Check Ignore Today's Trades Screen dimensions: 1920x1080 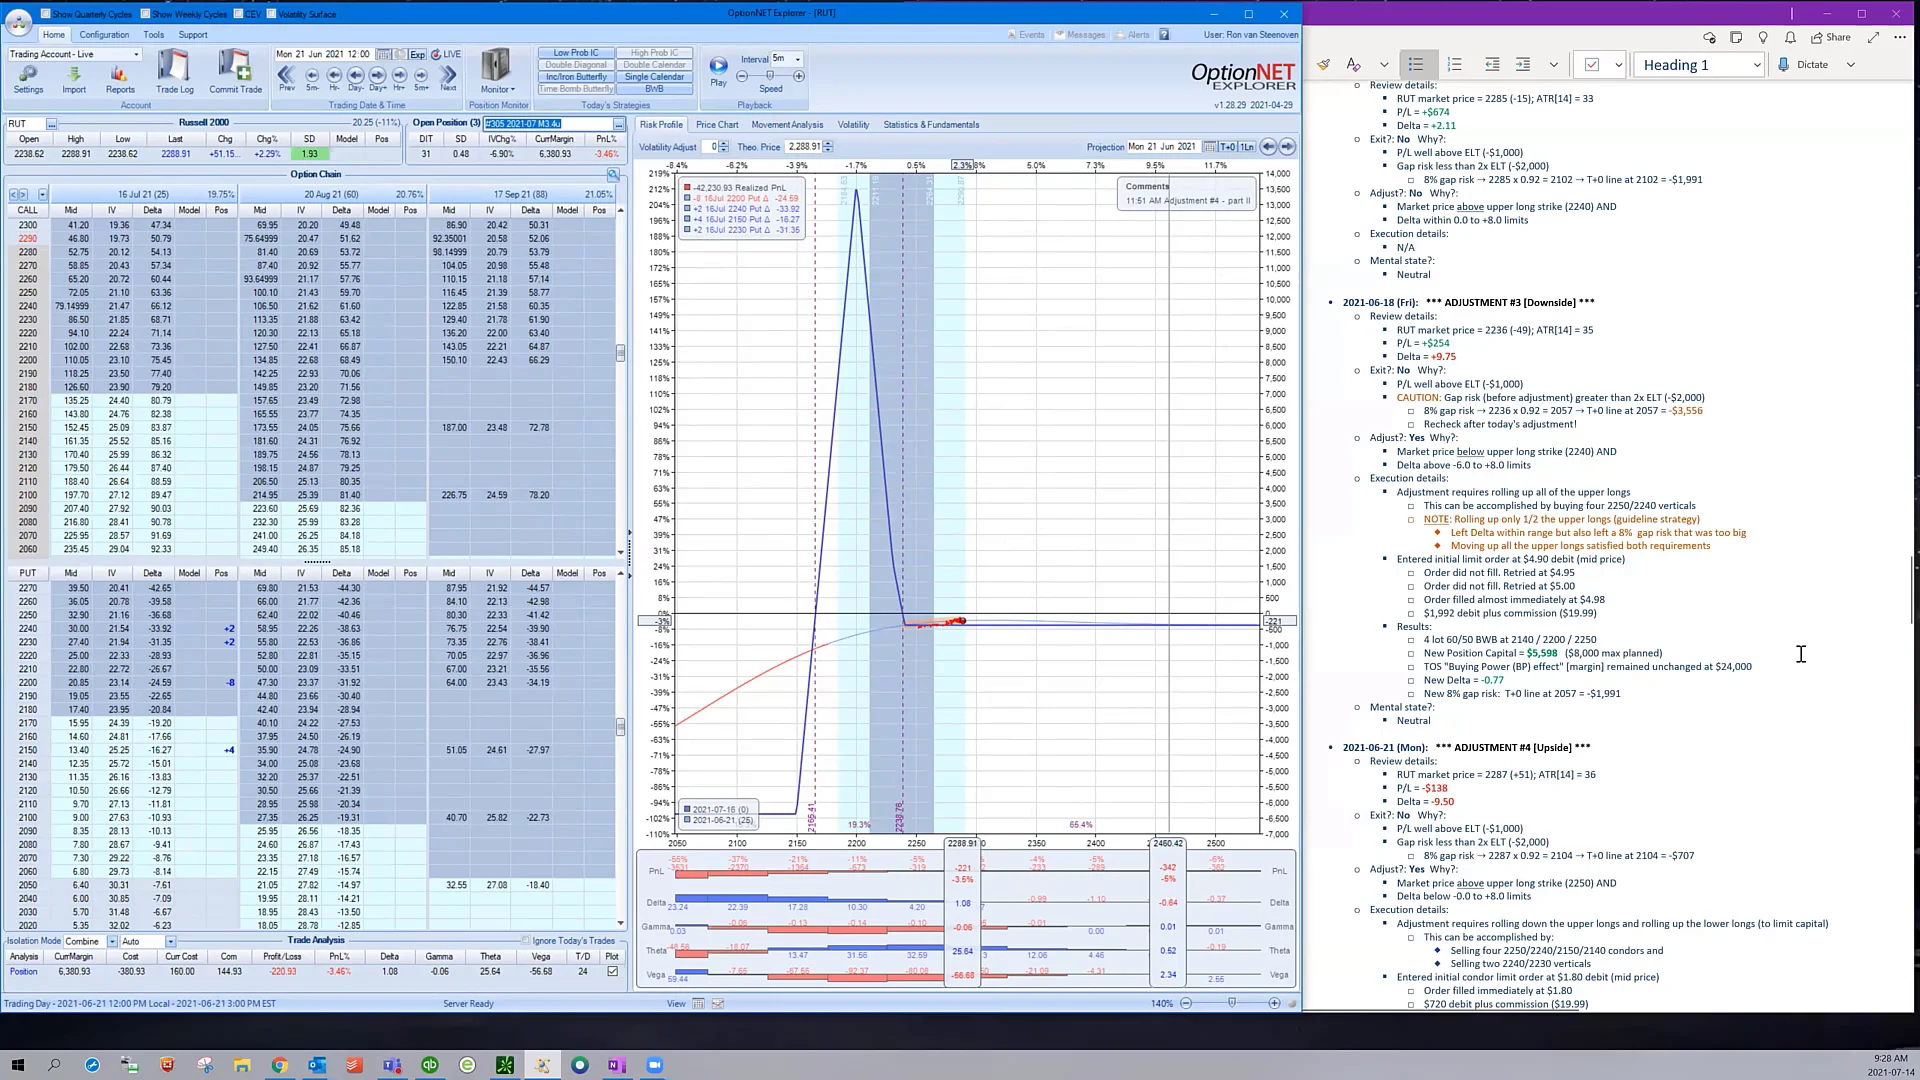click(x=525, y=941)
